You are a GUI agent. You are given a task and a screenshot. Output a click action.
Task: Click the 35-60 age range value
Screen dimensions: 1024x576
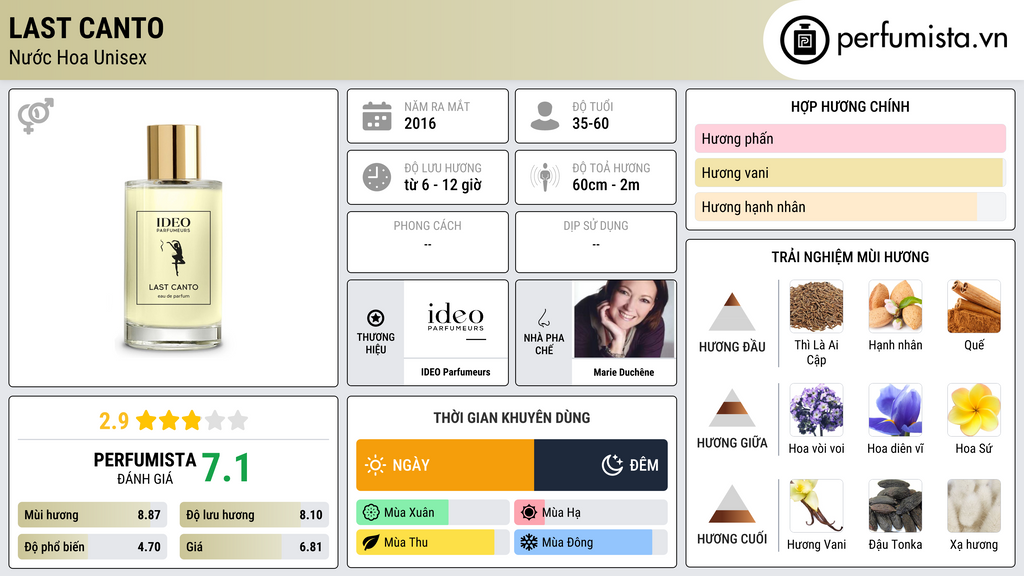[x=590, y=123]
